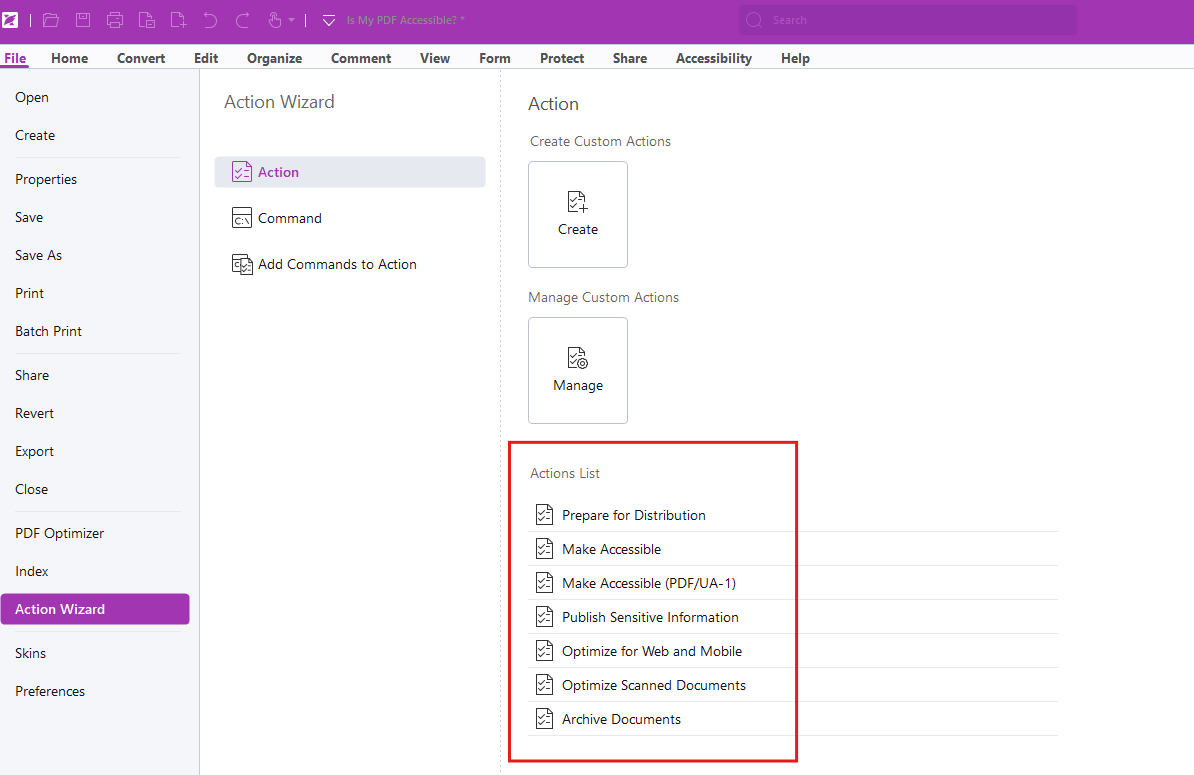Image resolution: width=1194 pixels, height=775 pixels.
Task: Select Action in Action Wizard list
Action: click(350, 172)
